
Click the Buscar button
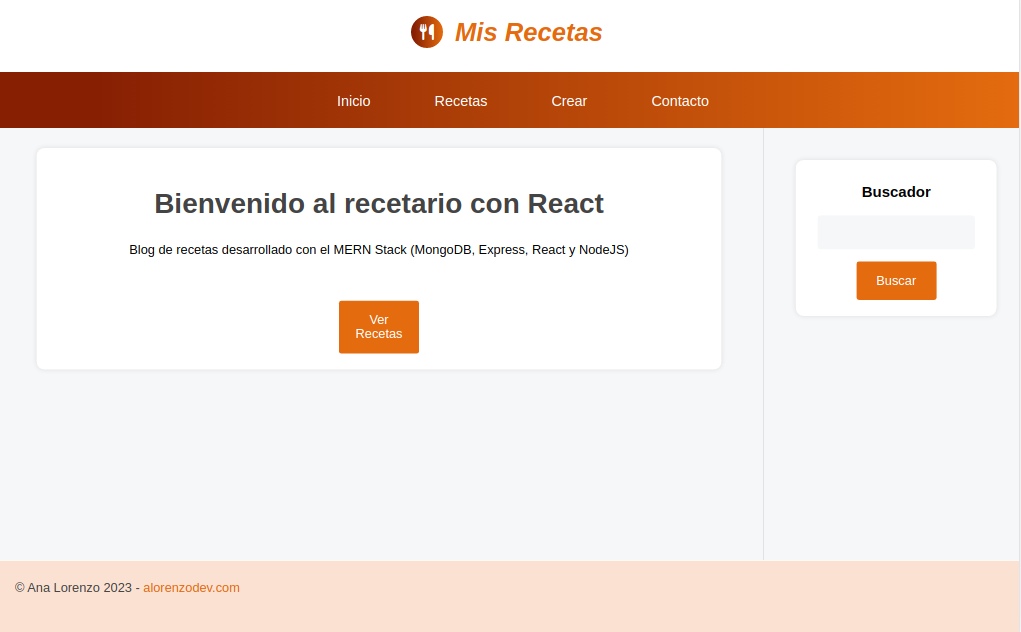click(895, 281)
